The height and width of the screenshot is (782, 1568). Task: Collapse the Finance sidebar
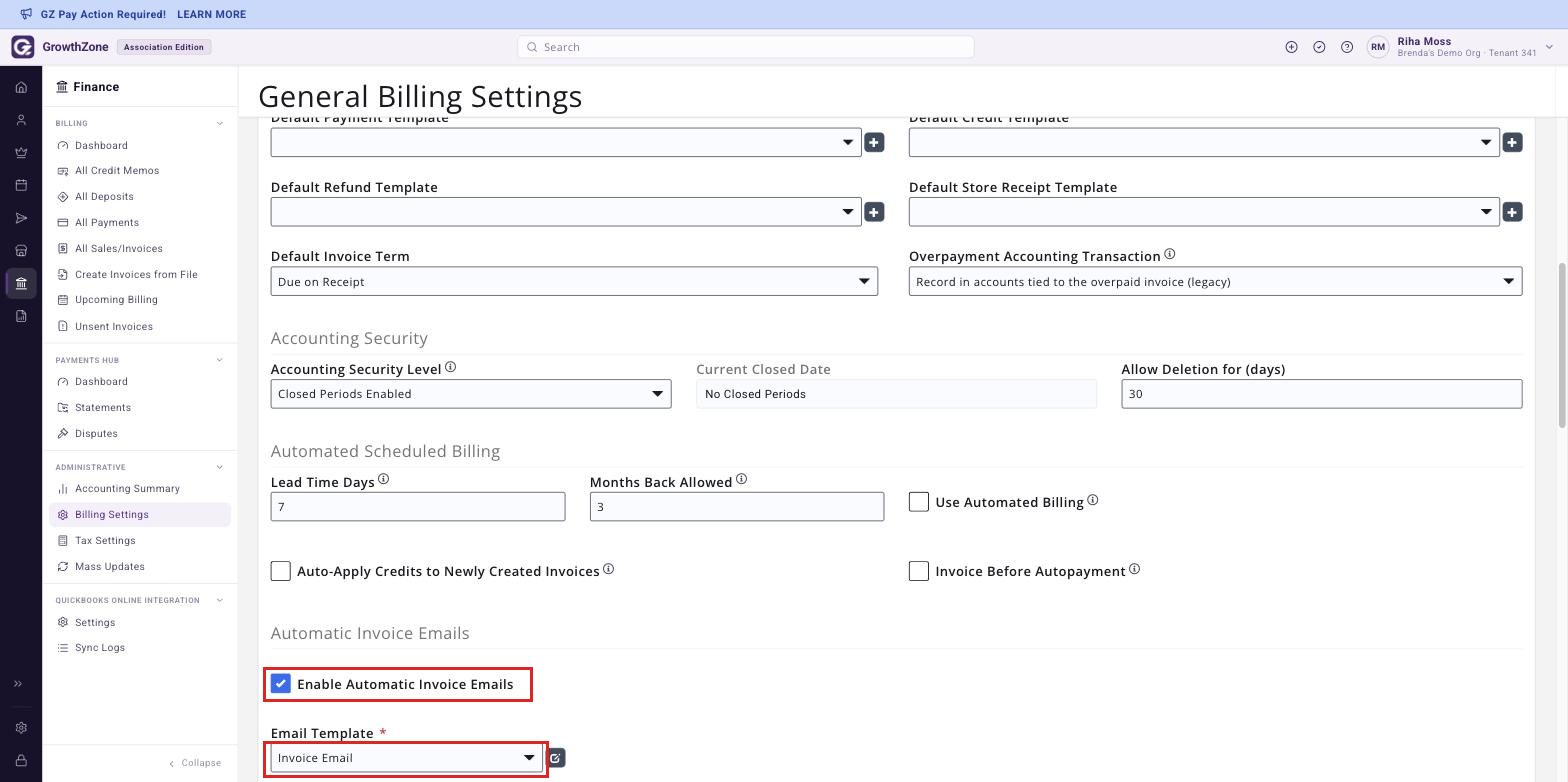[195, 763]
